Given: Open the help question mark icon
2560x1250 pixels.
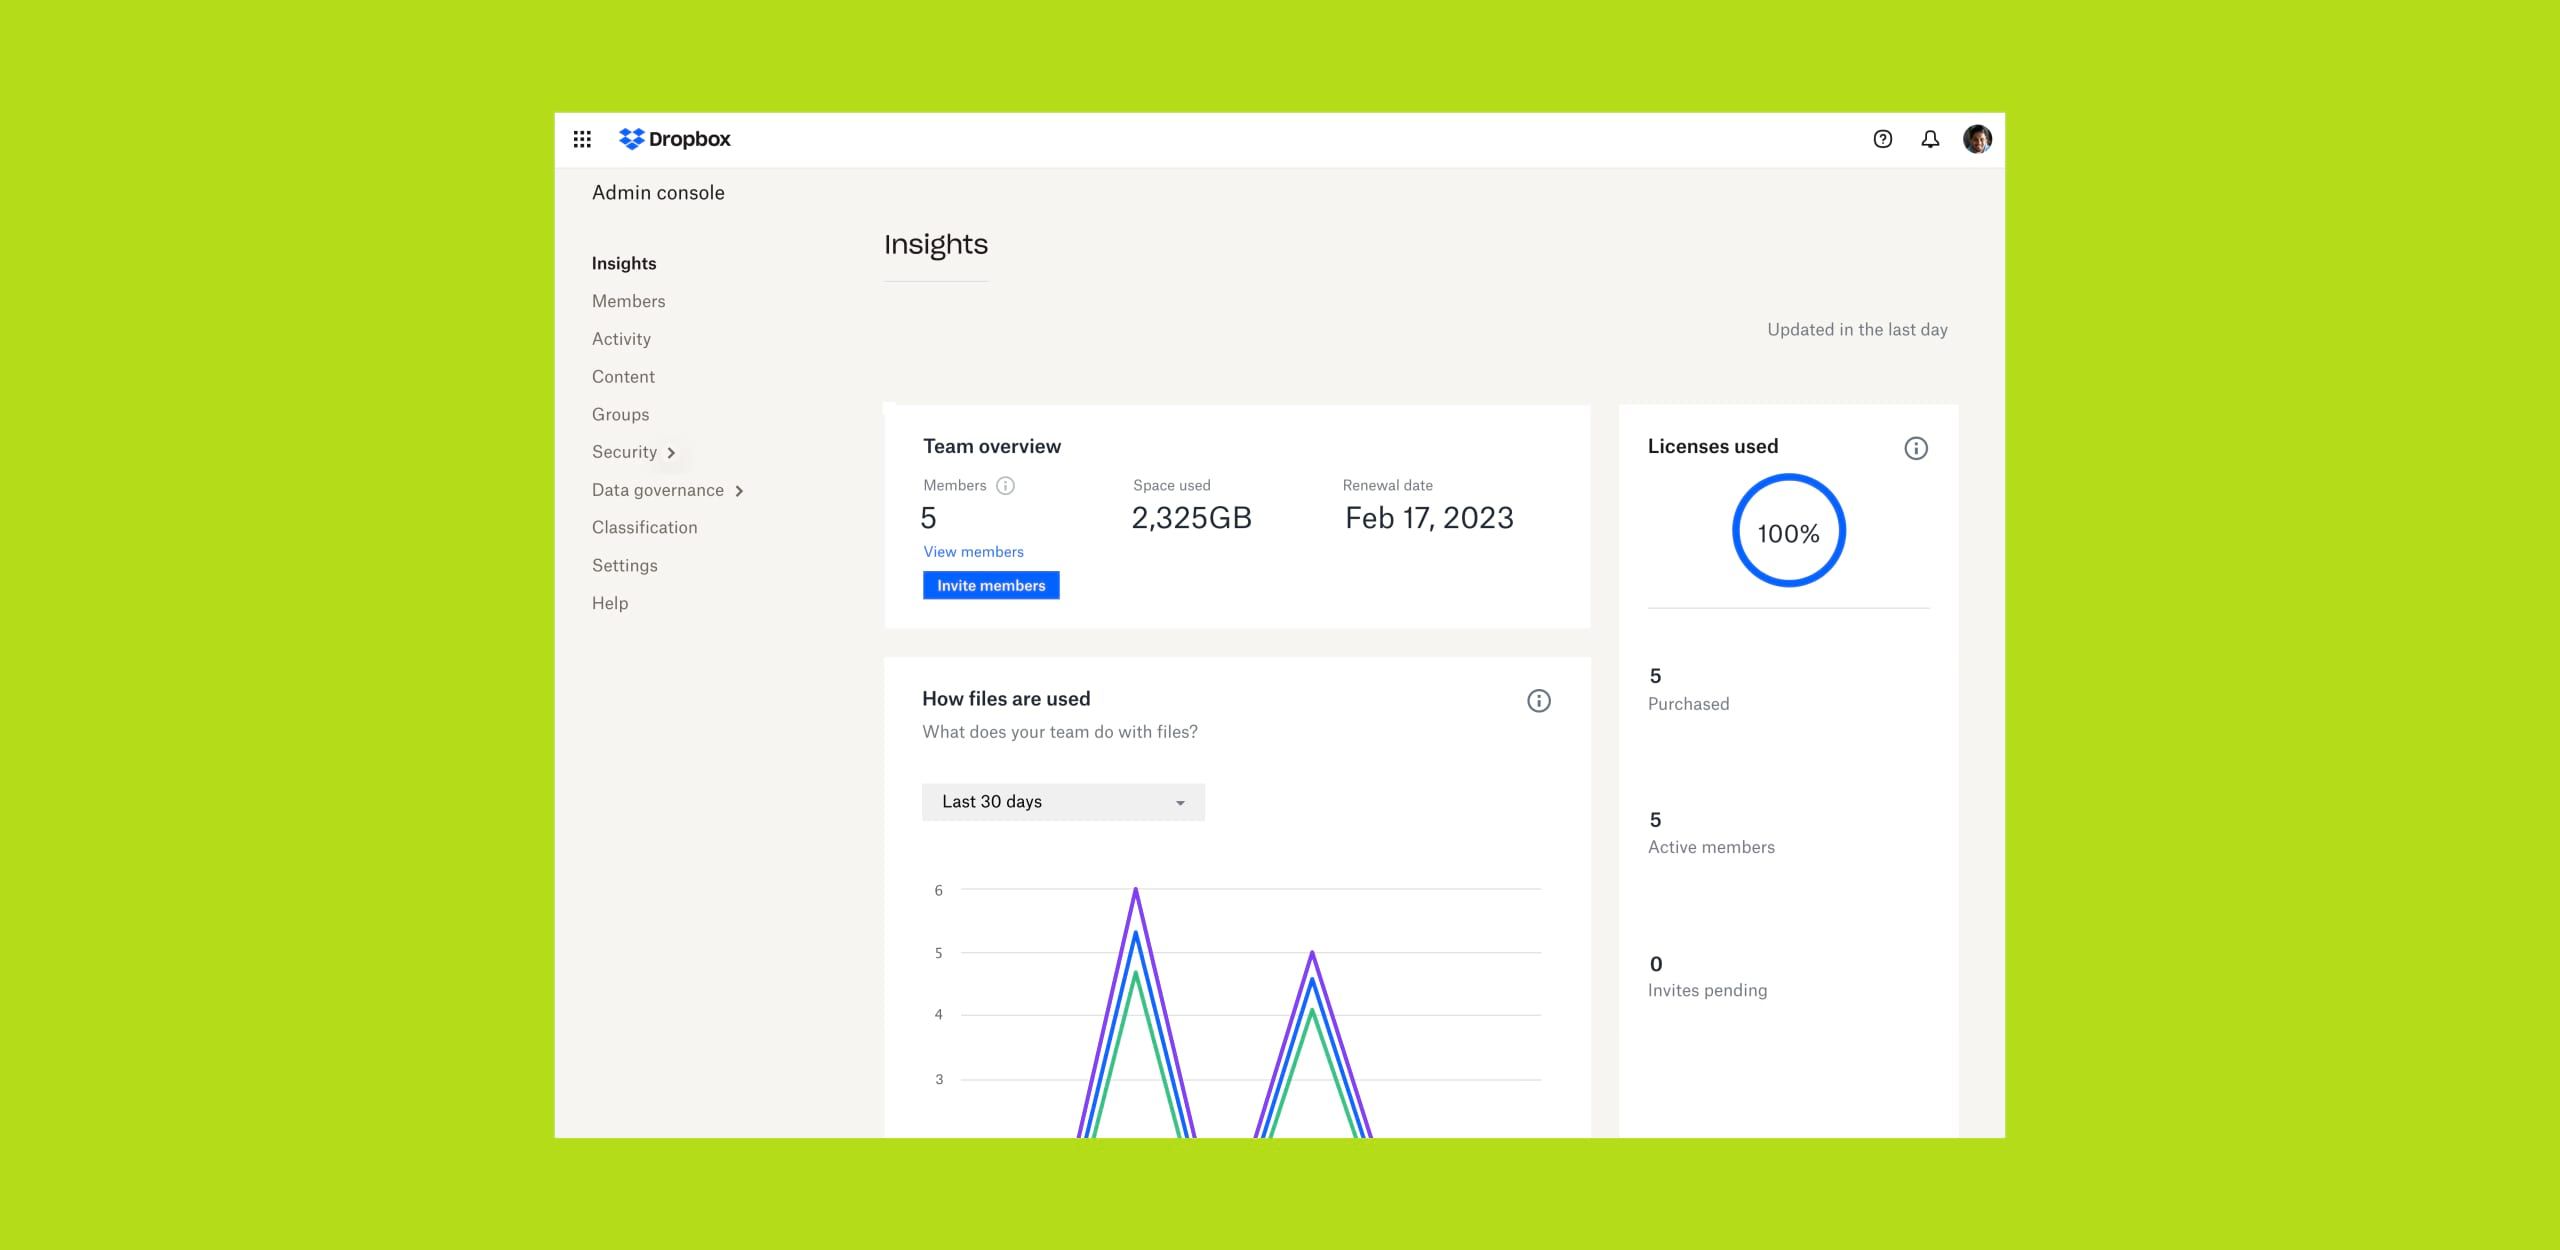Looking at the screenshot, I should pos(1882,139).
